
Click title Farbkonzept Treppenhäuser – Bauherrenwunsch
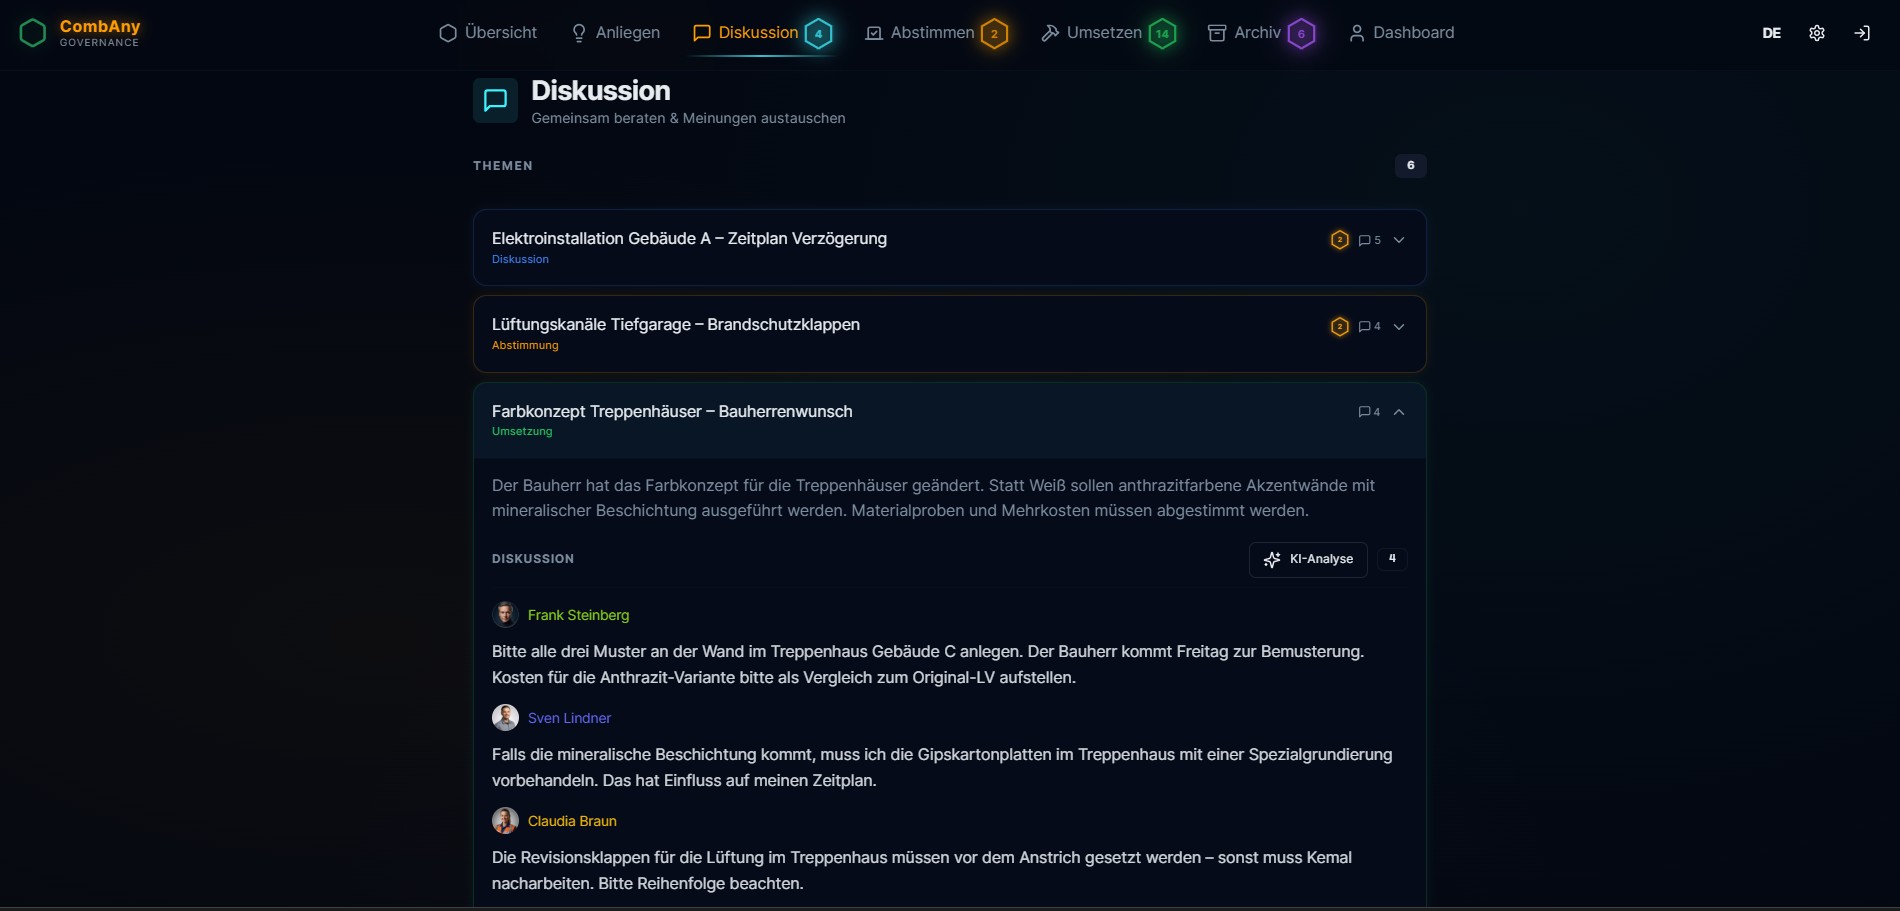coord(672,411)
